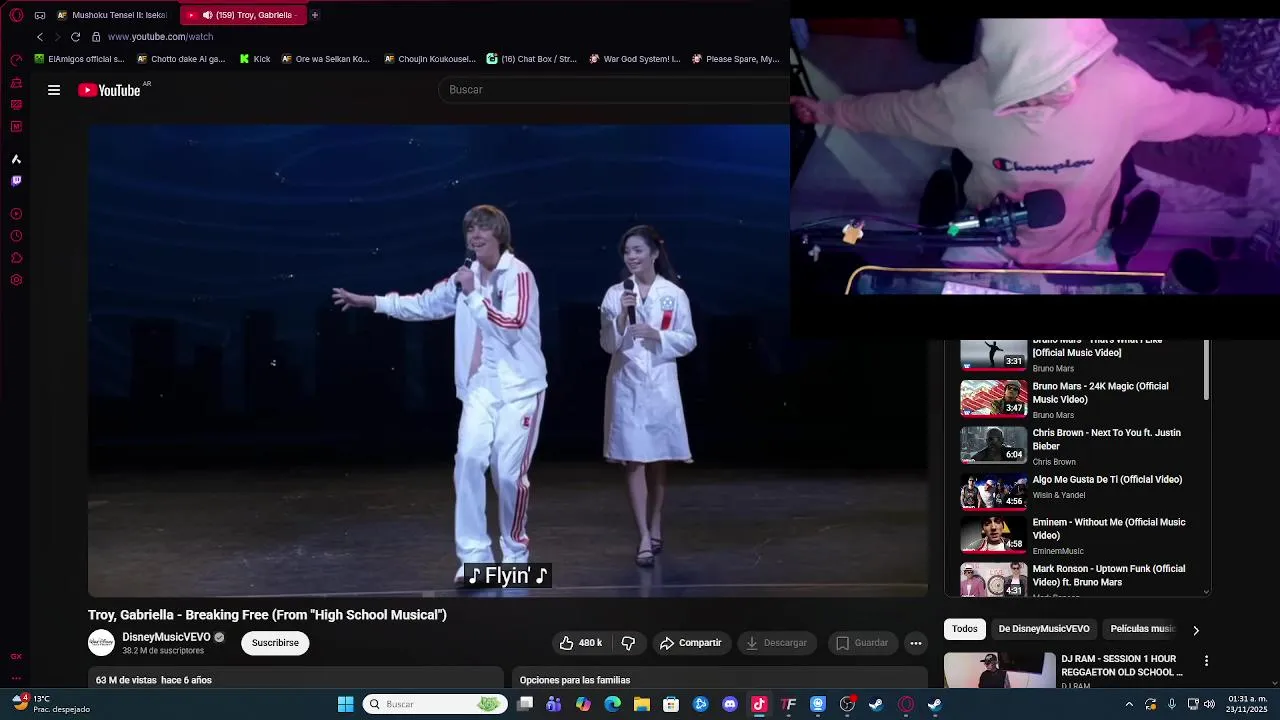Open TikTok app in taskbar
Screen dimensions: 1280x720
[x=759, y=704]
